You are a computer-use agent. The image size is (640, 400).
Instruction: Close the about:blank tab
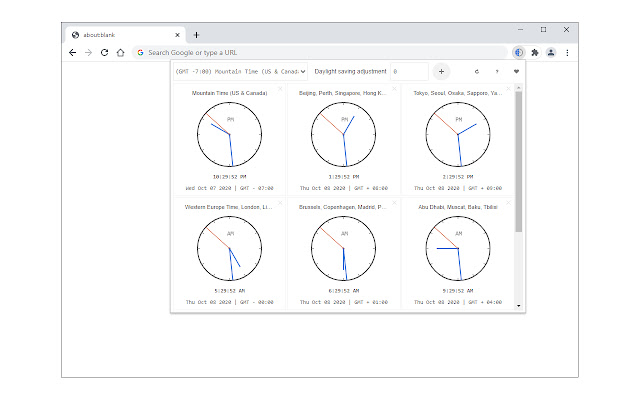point(178,35)
